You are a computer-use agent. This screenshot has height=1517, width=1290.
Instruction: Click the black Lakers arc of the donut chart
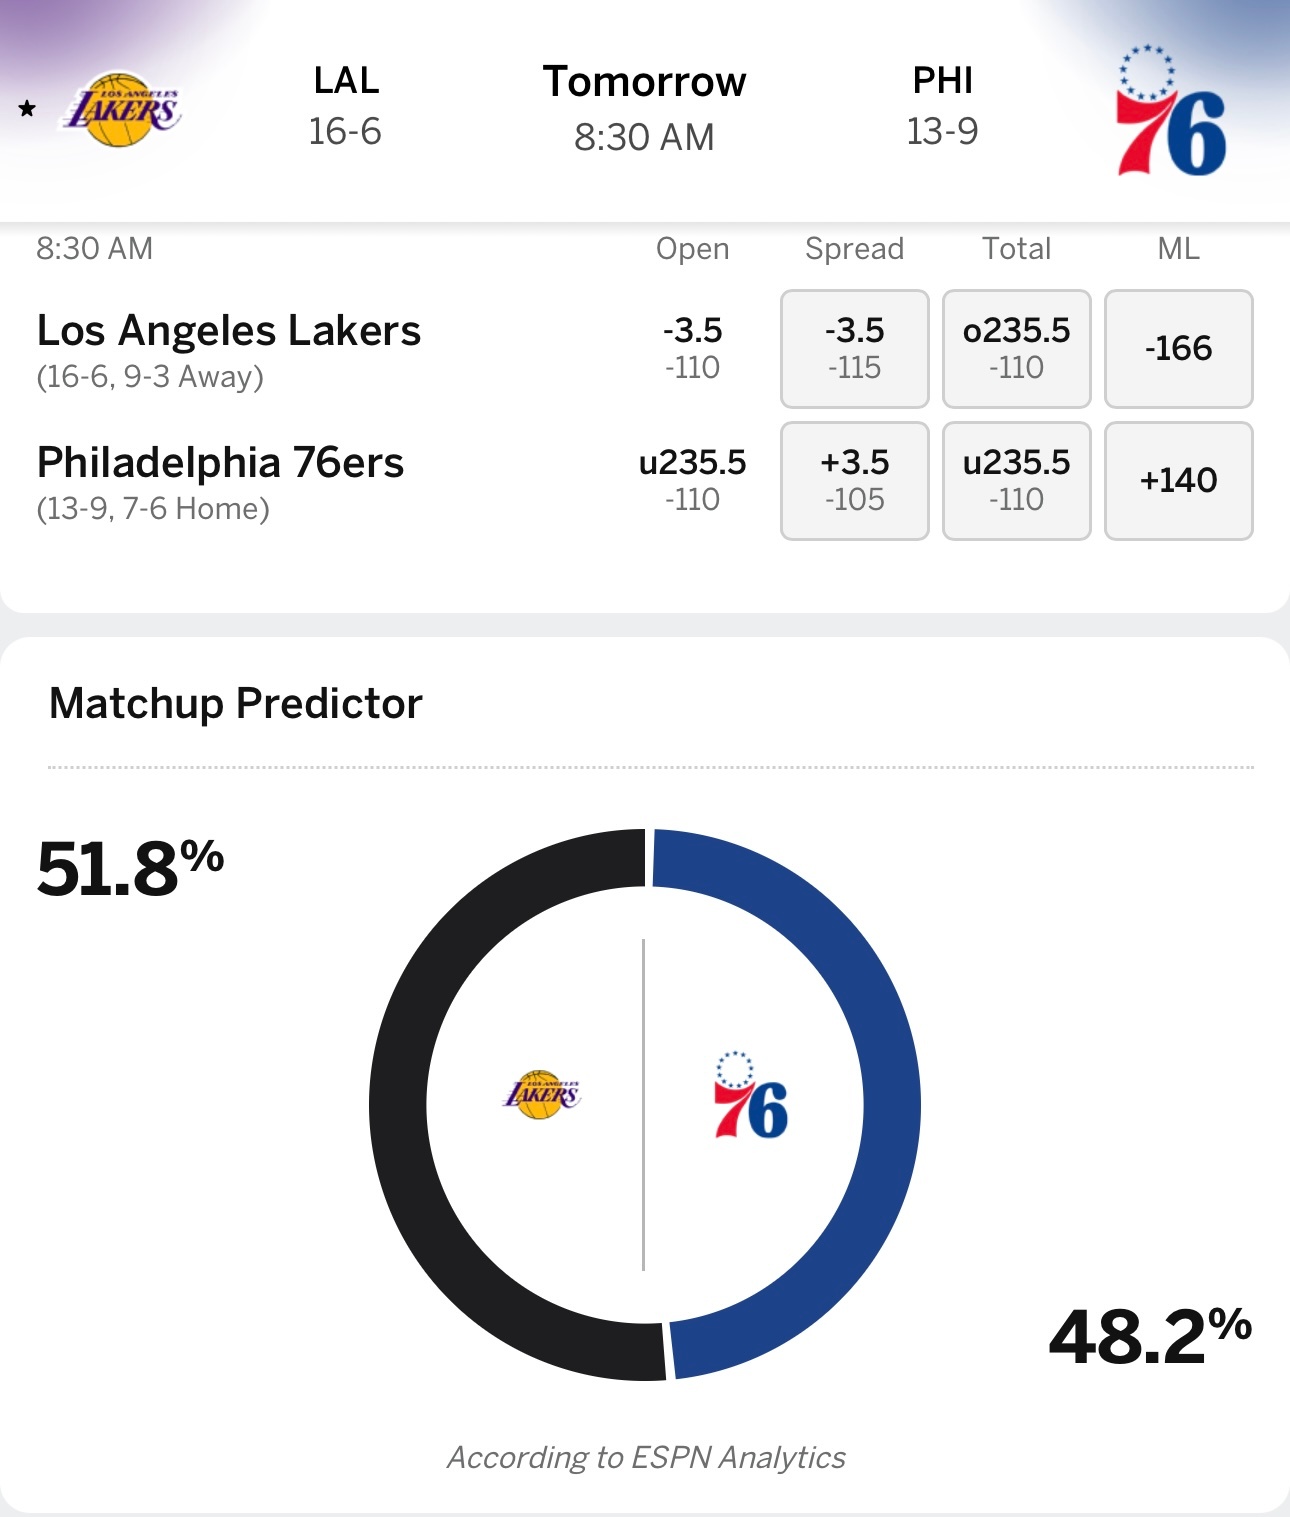399,1105
